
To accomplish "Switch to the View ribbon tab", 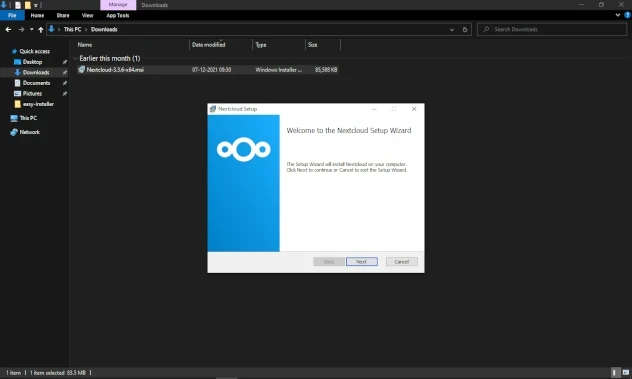I will pos(87,15).
